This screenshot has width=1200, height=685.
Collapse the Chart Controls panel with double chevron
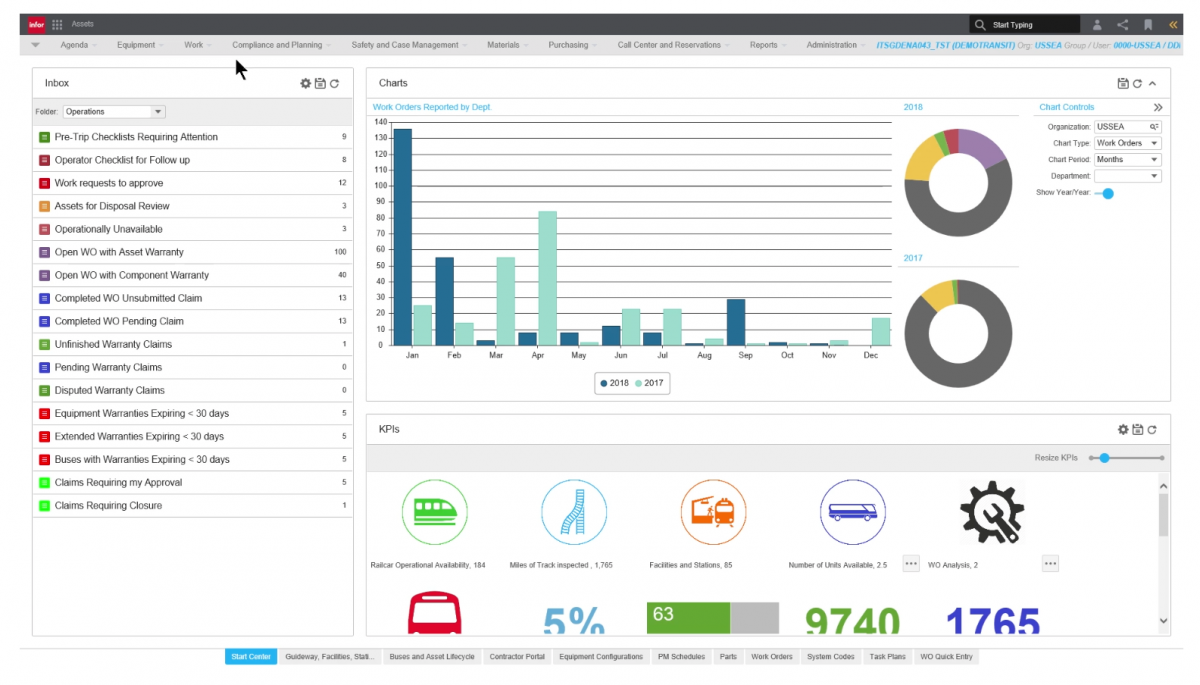1158,107
